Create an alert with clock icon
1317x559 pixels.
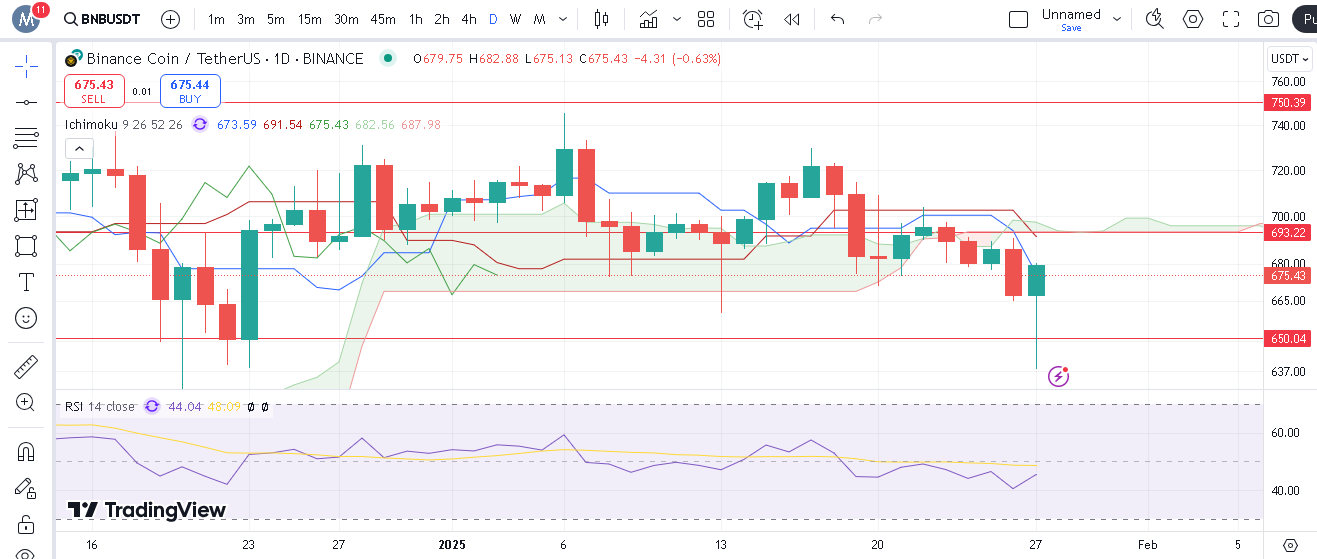pyautogui.click(x=753, y=19)
